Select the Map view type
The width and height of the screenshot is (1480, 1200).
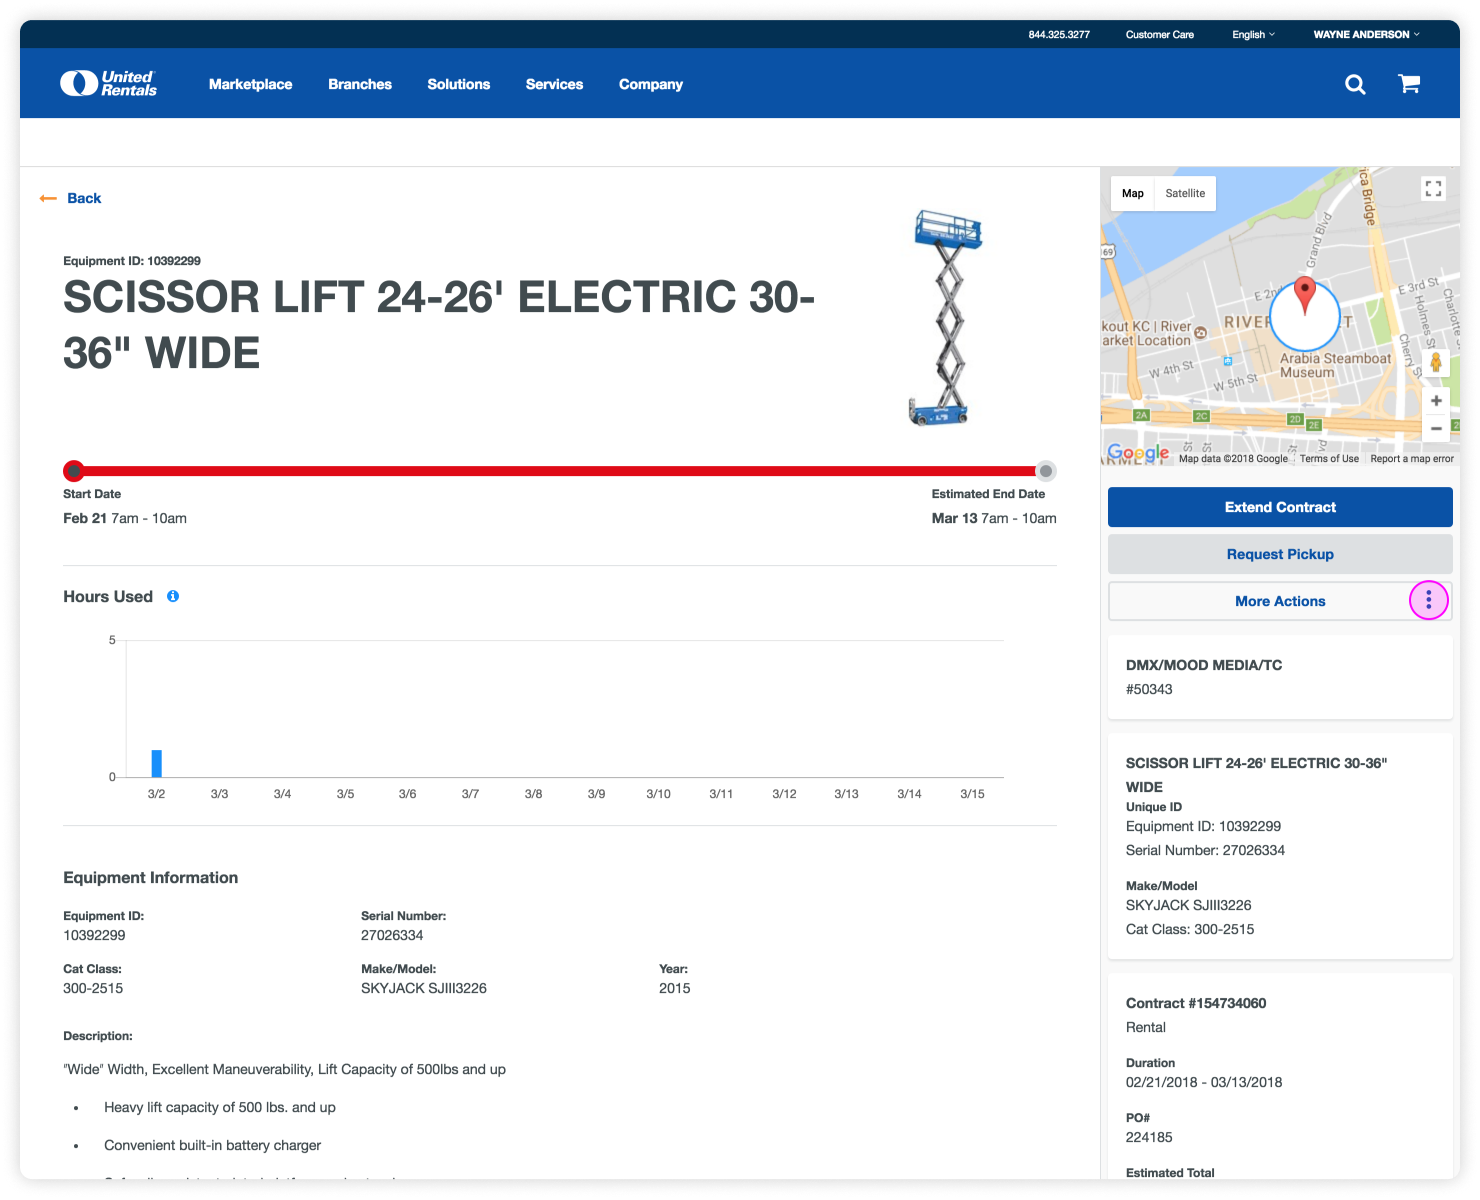click(1132, 193)
